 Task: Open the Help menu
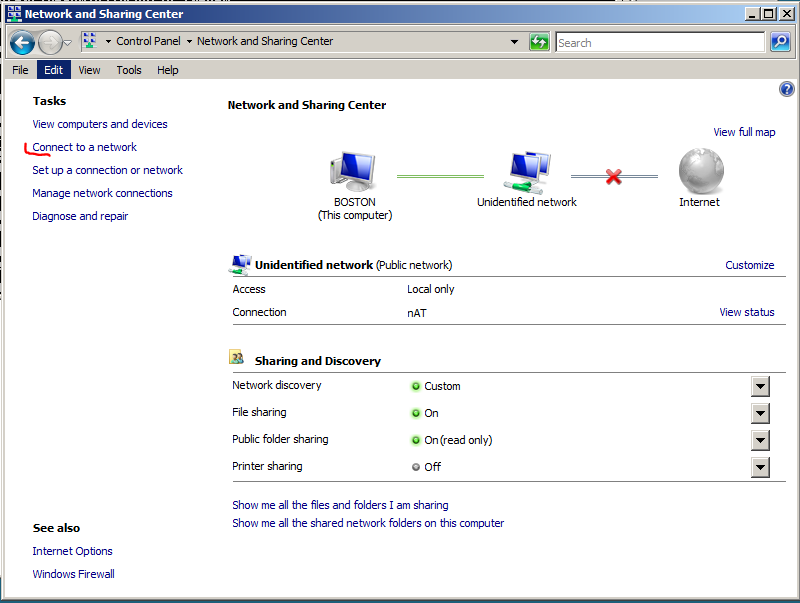(167, 70)
